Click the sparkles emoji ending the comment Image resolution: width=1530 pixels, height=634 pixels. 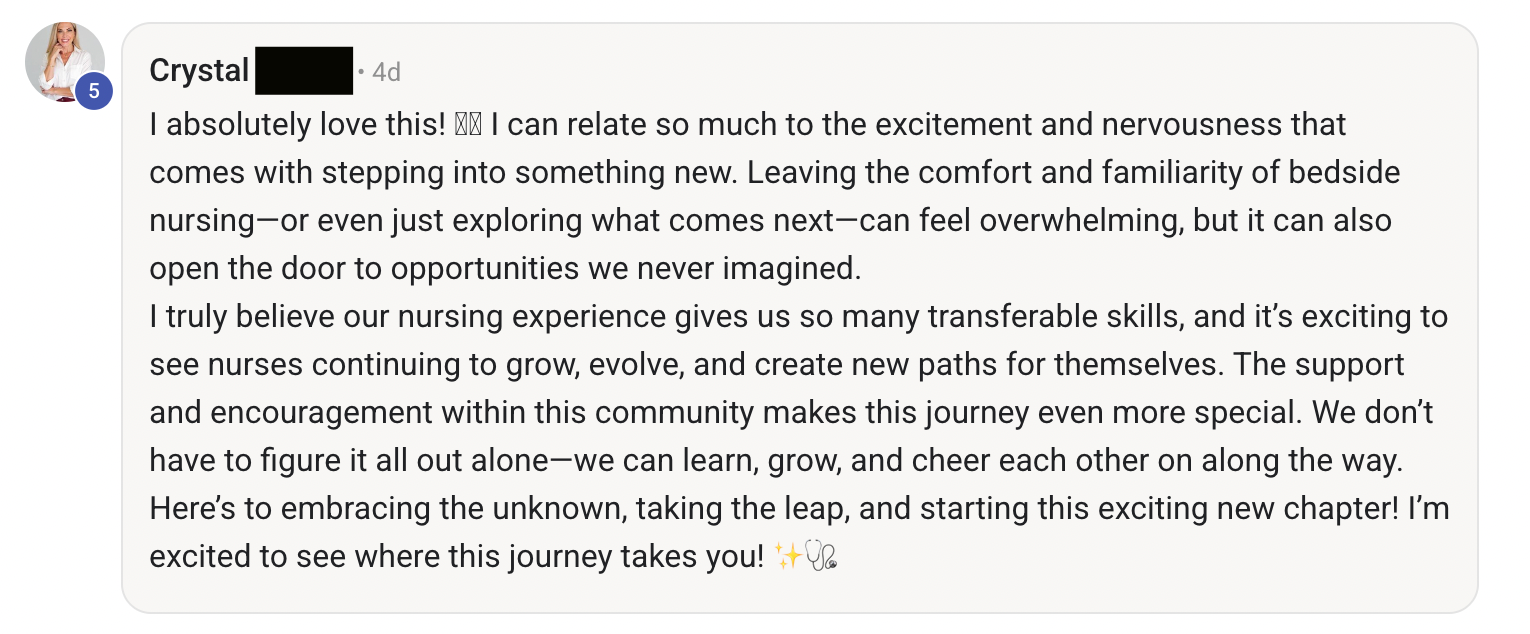pos(787,557)
